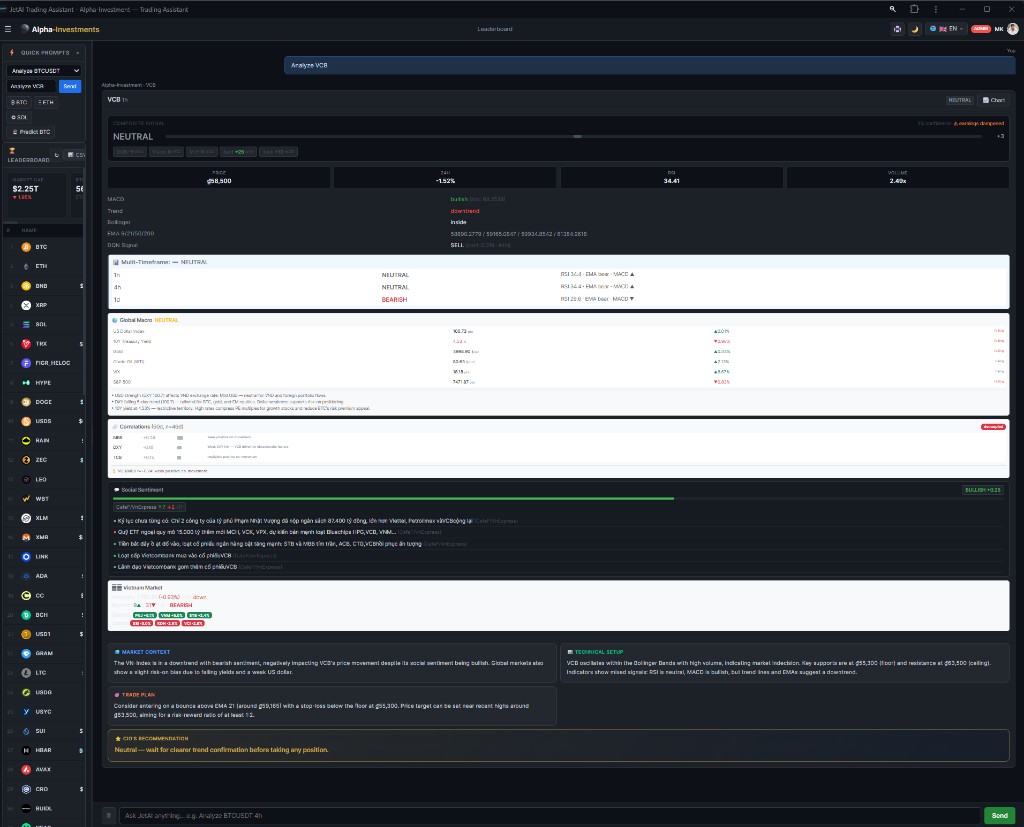Click the DOGE coin icon in leaderboard
Viewport: 1024px width, 827px height.
click(x=26, y=402)
